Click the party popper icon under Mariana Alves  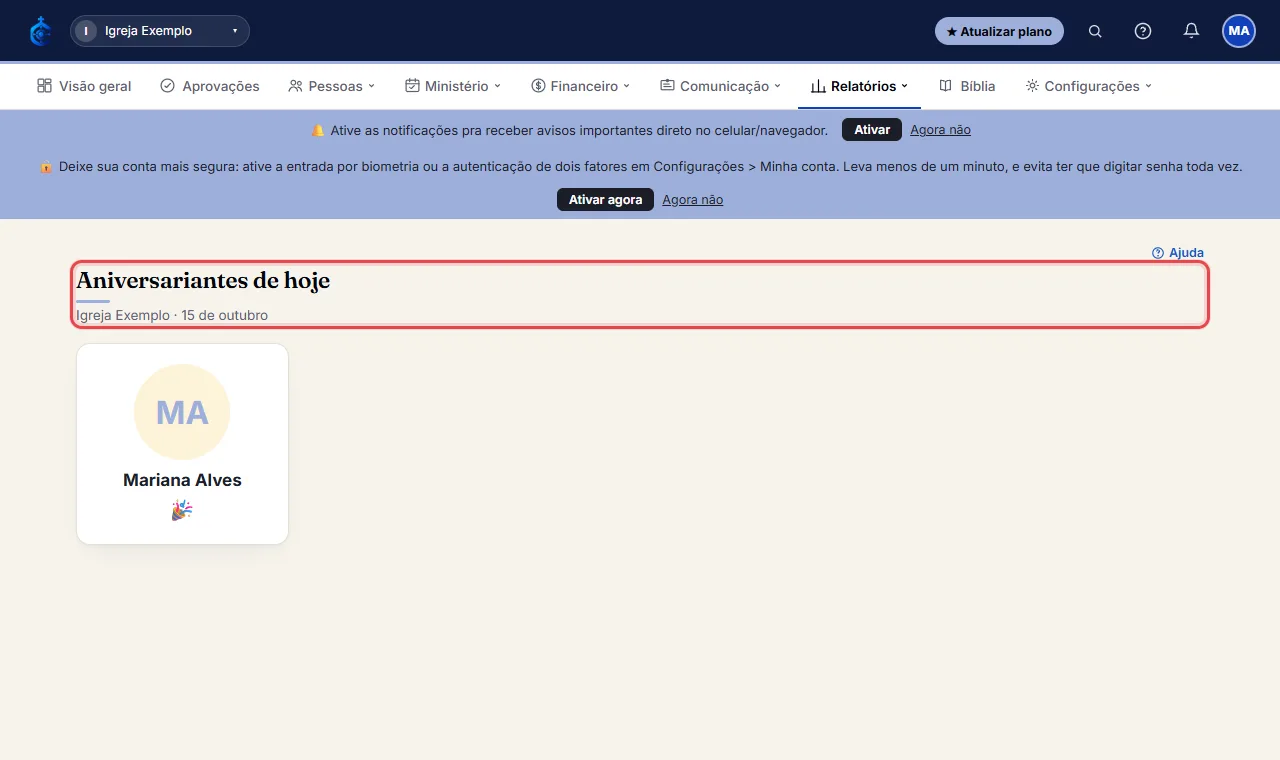pos(182,510)
